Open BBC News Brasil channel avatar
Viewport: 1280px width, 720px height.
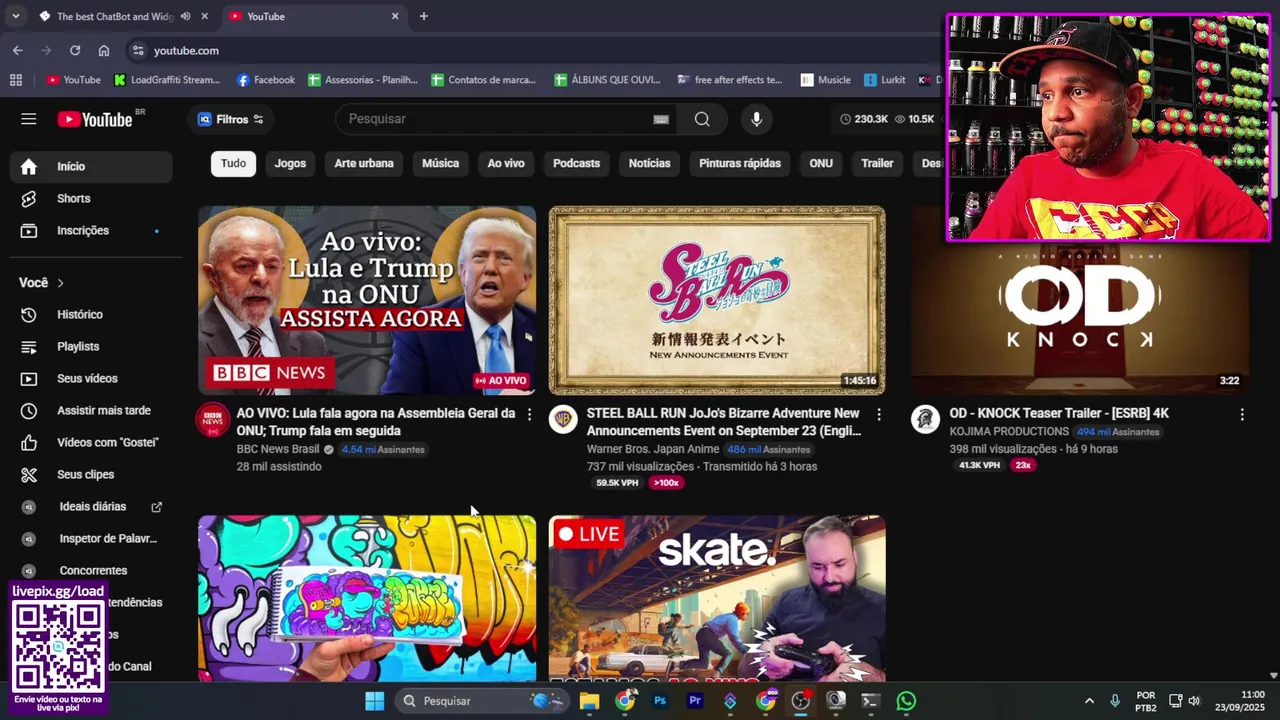[x=212, y=420]
